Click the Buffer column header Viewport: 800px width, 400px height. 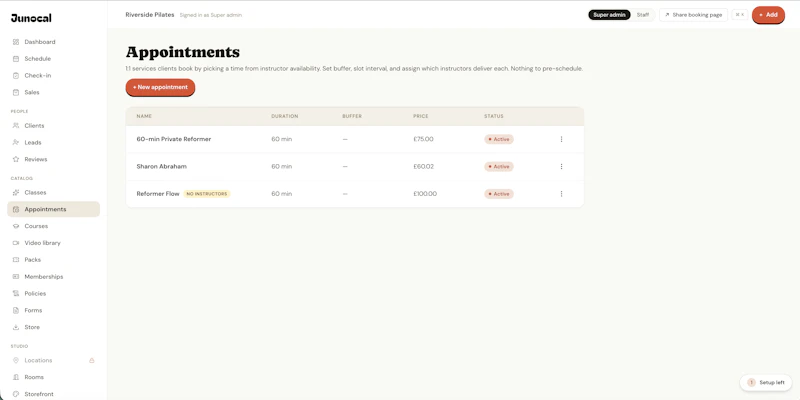pos(352,116)
